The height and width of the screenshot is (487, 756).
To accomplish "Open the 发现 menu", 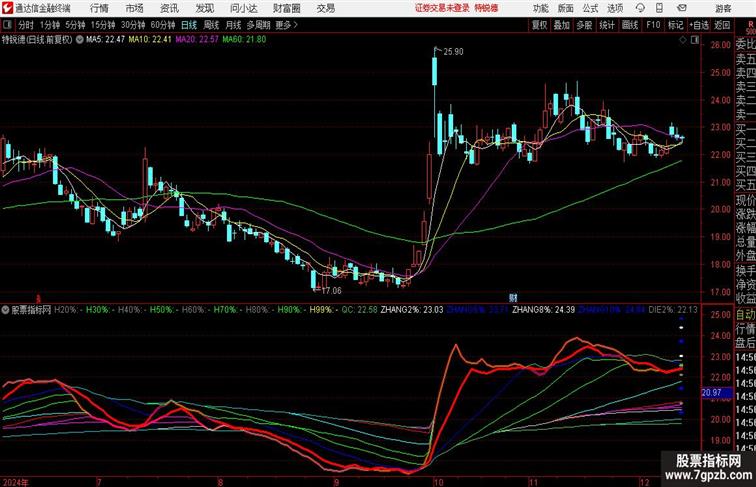I will click(x=204, y=8).
